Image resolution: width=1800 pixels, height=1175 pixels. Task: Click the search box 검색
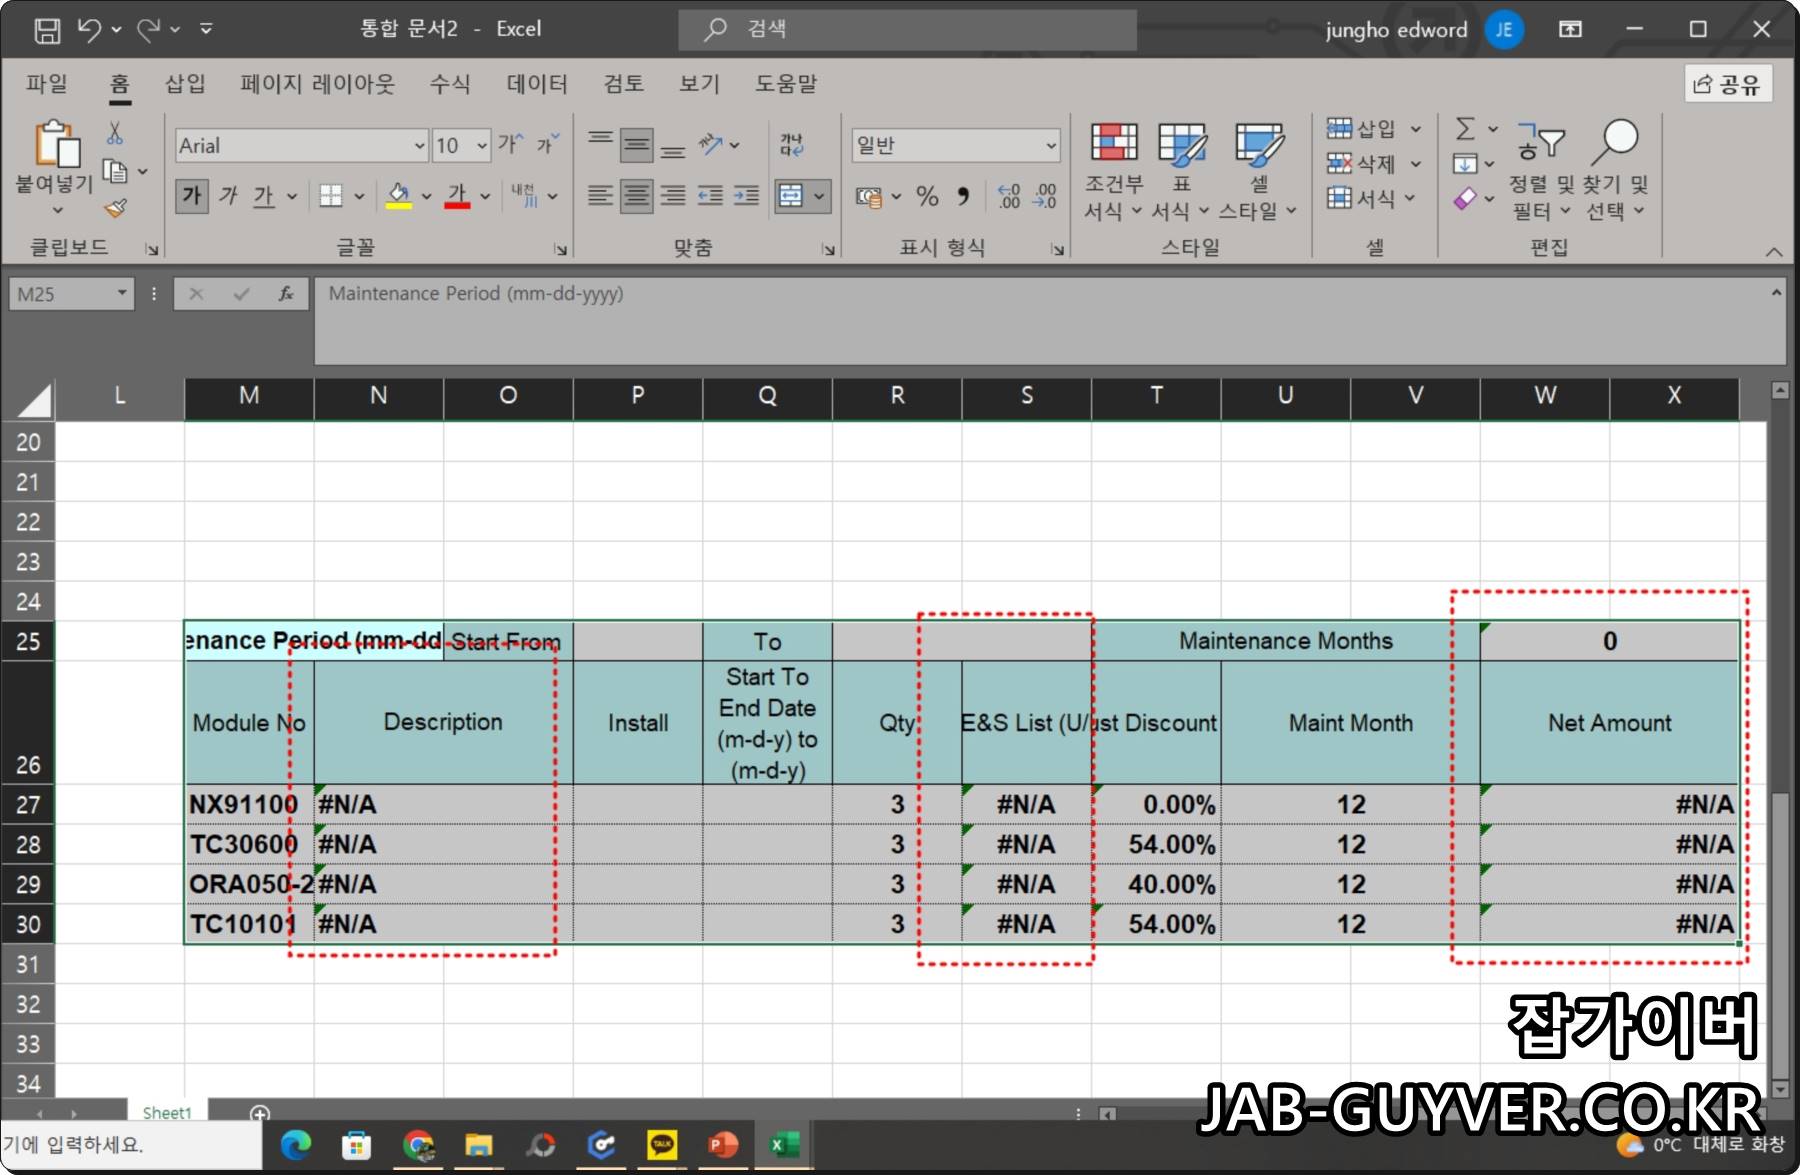click(908, 29)
